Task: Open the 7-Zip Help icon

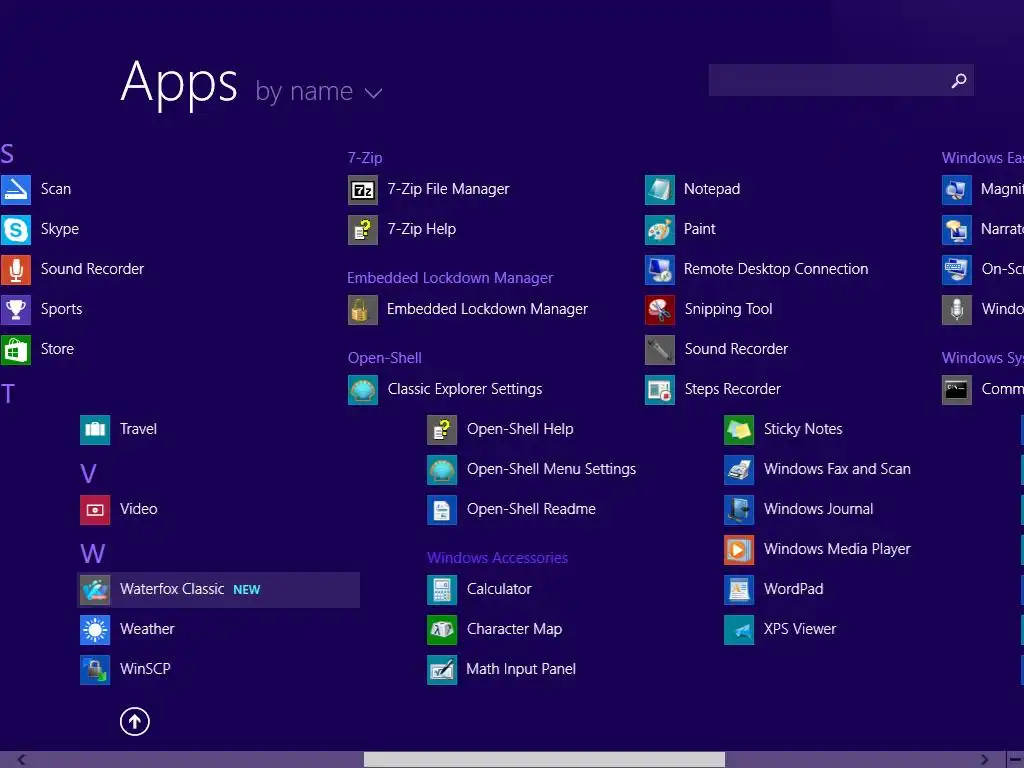Action: click(362, 229)
